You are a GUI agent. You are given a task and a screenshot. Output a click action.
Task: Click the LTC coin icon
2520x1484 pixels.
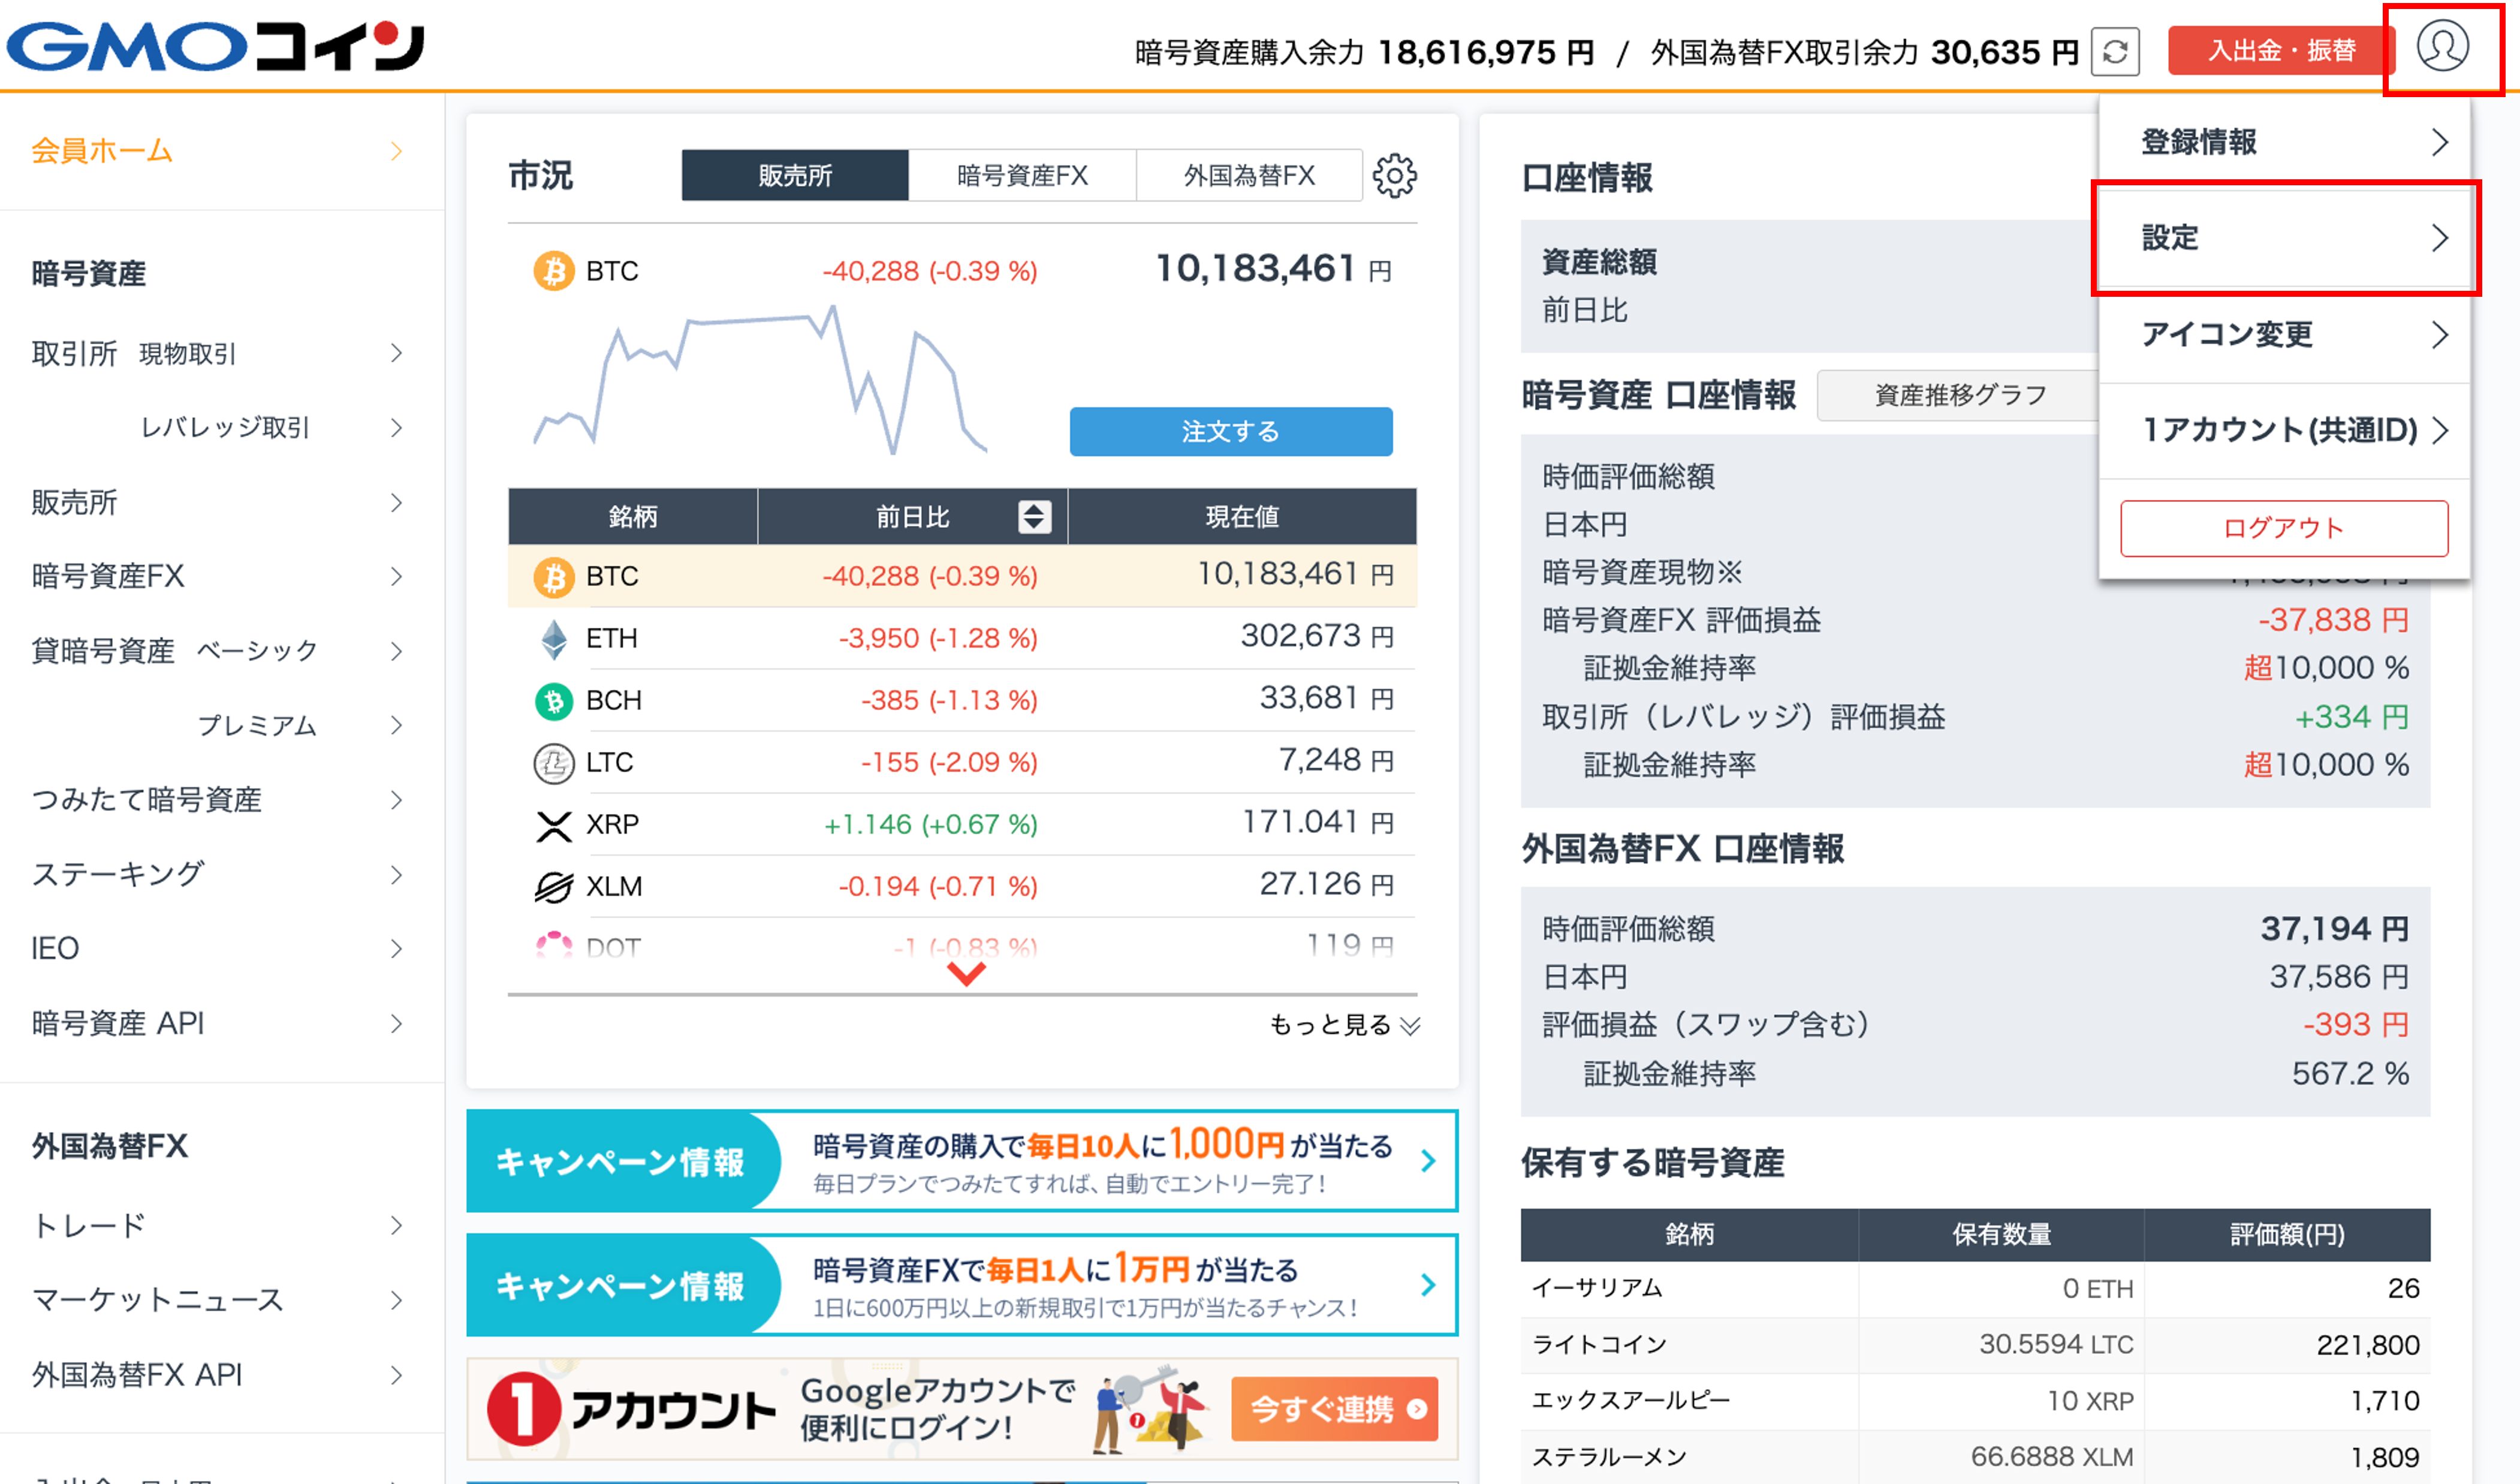tap(554, 763)
